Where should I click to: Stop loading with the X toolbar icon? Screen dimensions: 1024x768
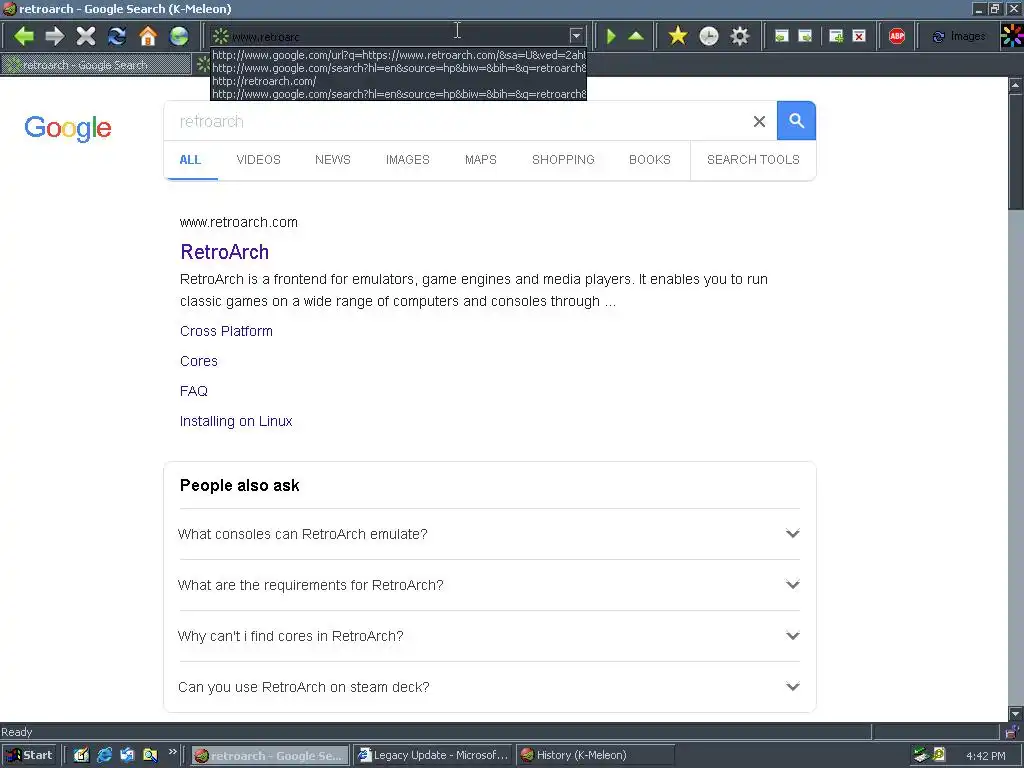click(86, 36)
